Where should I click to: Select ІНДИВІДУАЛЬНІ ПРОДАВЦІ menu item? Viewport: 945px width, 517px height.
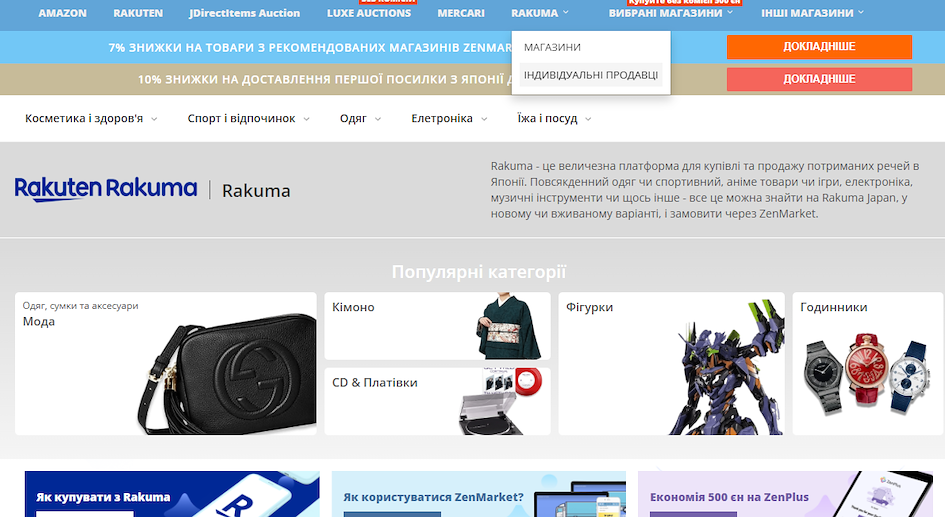[591, 75]
